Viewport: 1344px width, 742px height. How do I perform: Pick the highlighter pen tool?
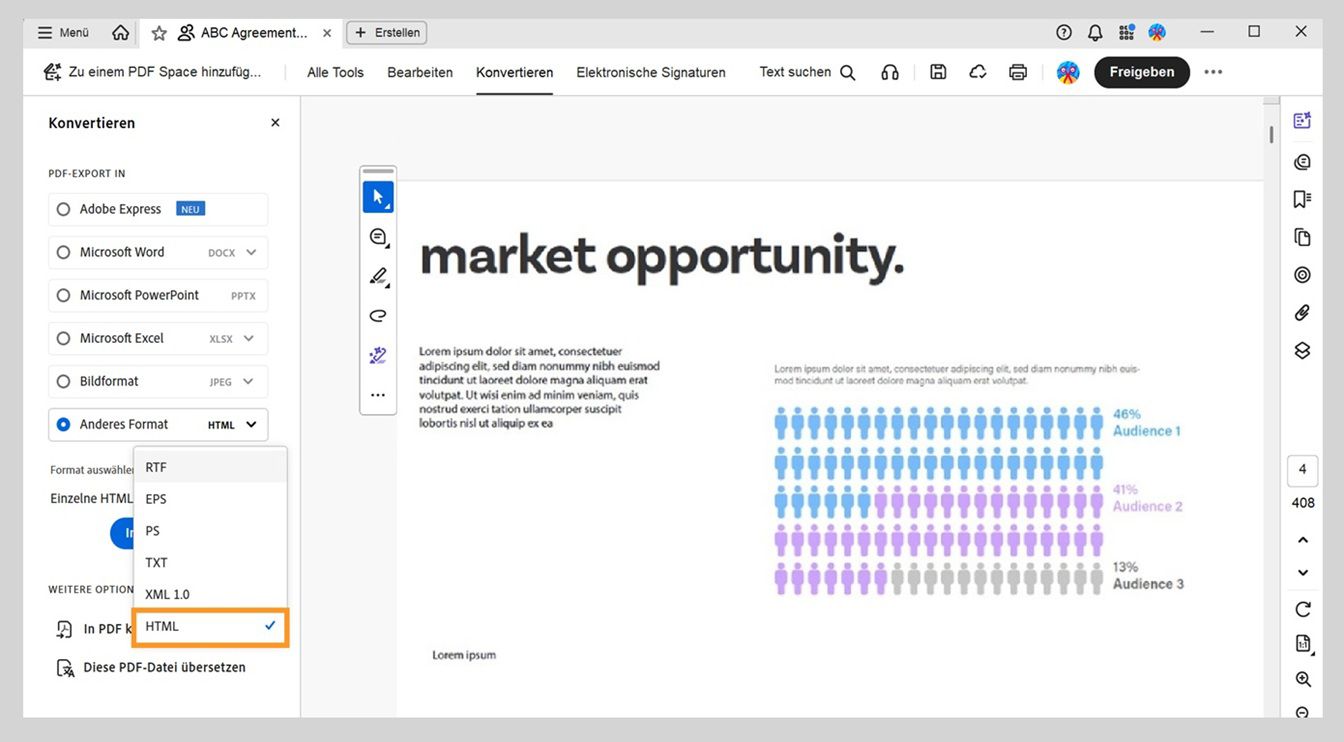pos(378,276)
